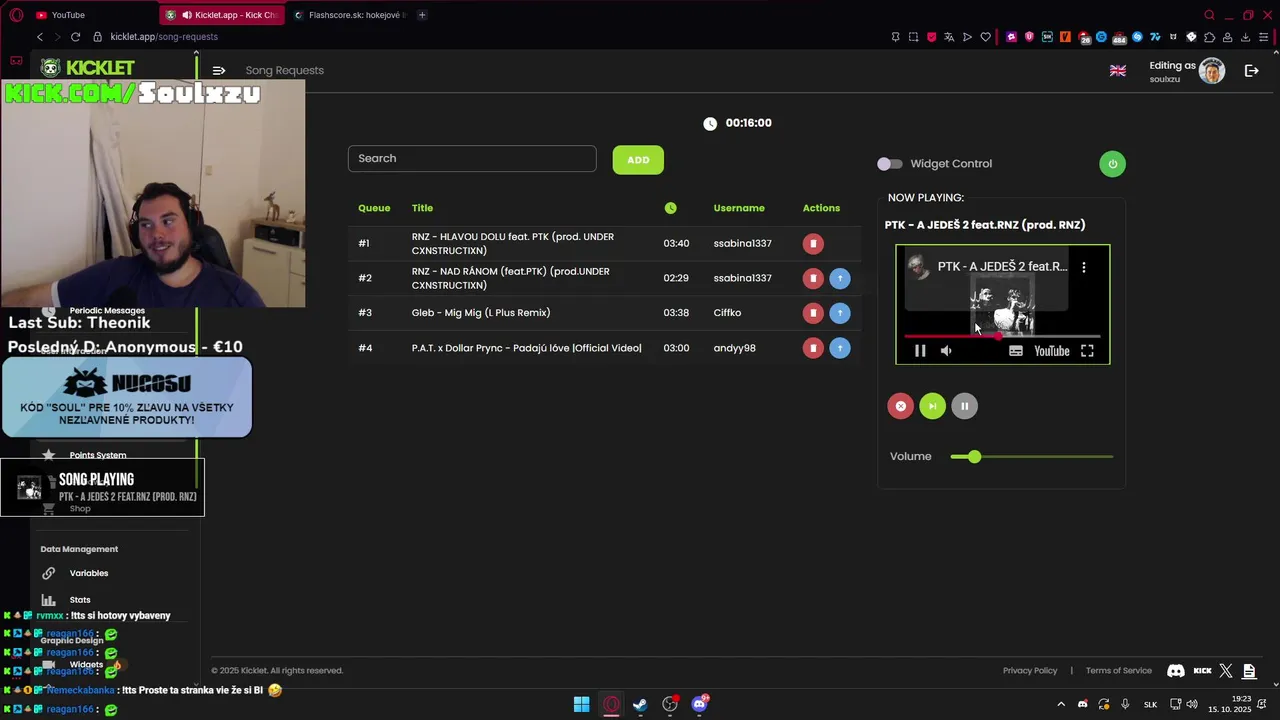Delete song #4 Padajú lóve
This screenshot has height=720, width=1280.
point(813,348)
